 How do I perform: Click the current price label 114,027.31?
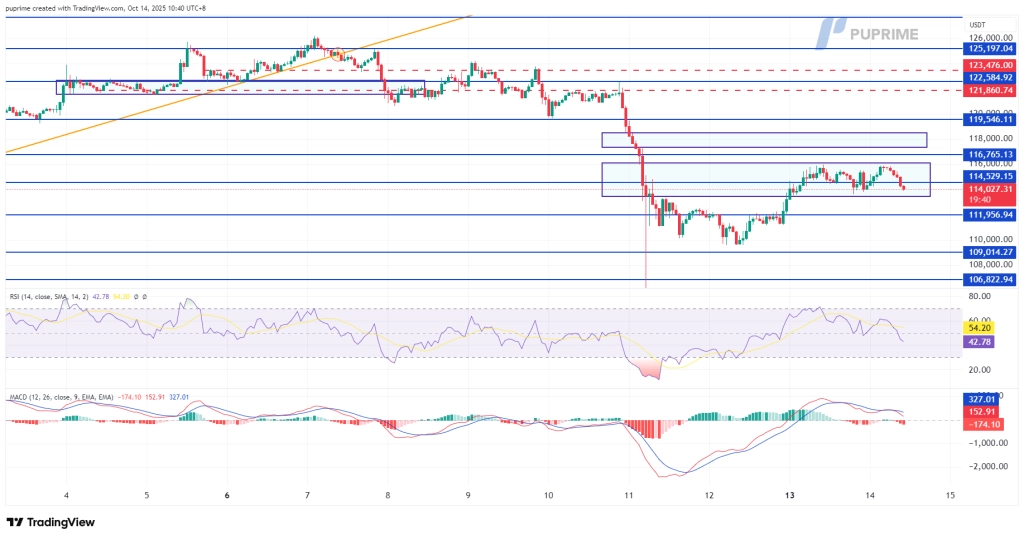[990, 189]
